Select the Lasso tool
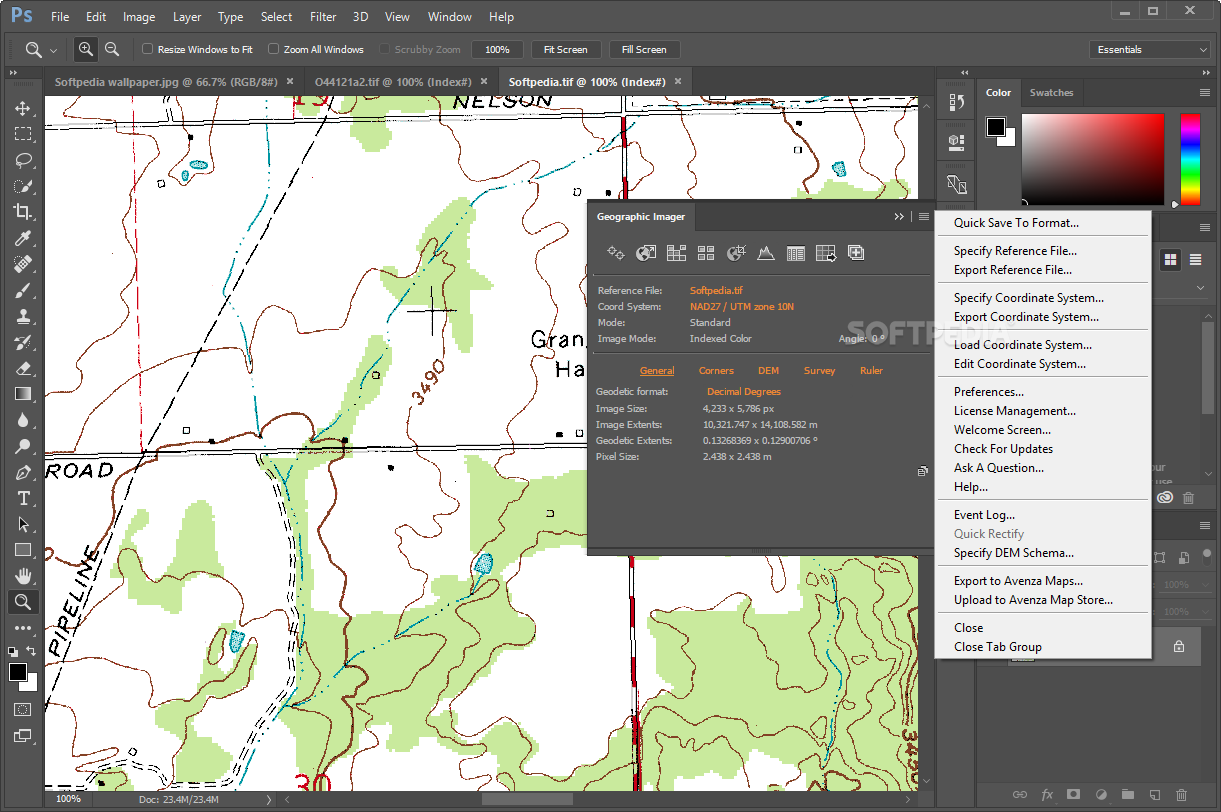The image size is (1221, 812). pos(22,160)
